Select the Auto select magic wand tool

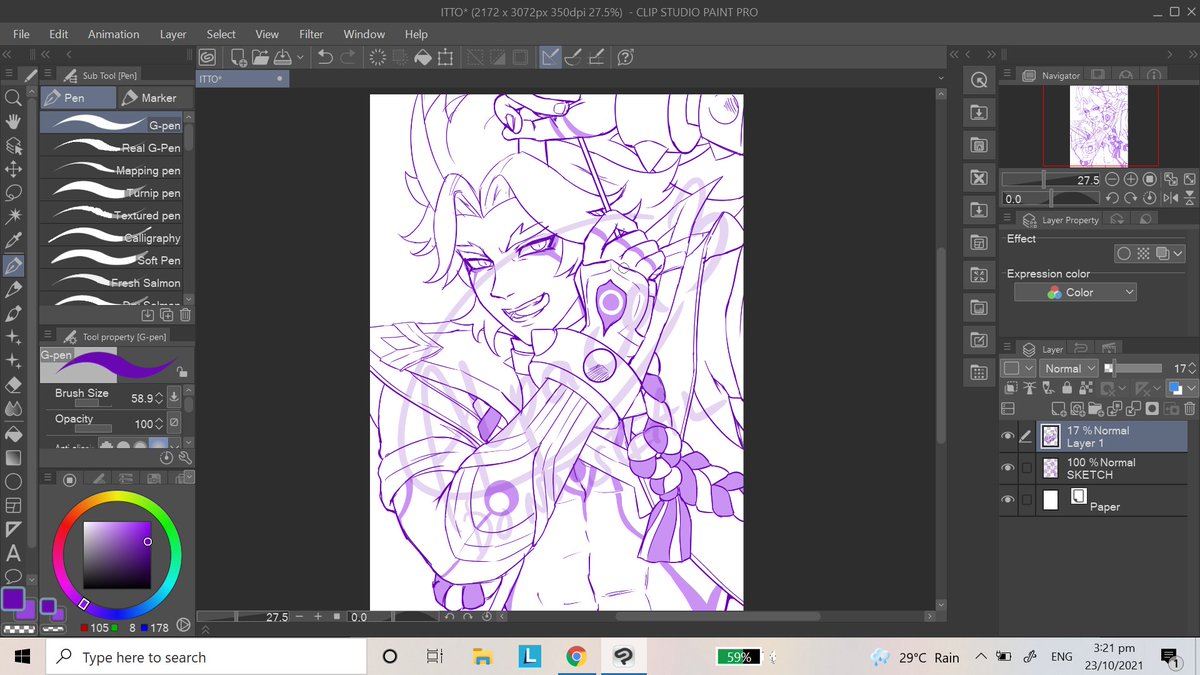(x=14, y=217)
